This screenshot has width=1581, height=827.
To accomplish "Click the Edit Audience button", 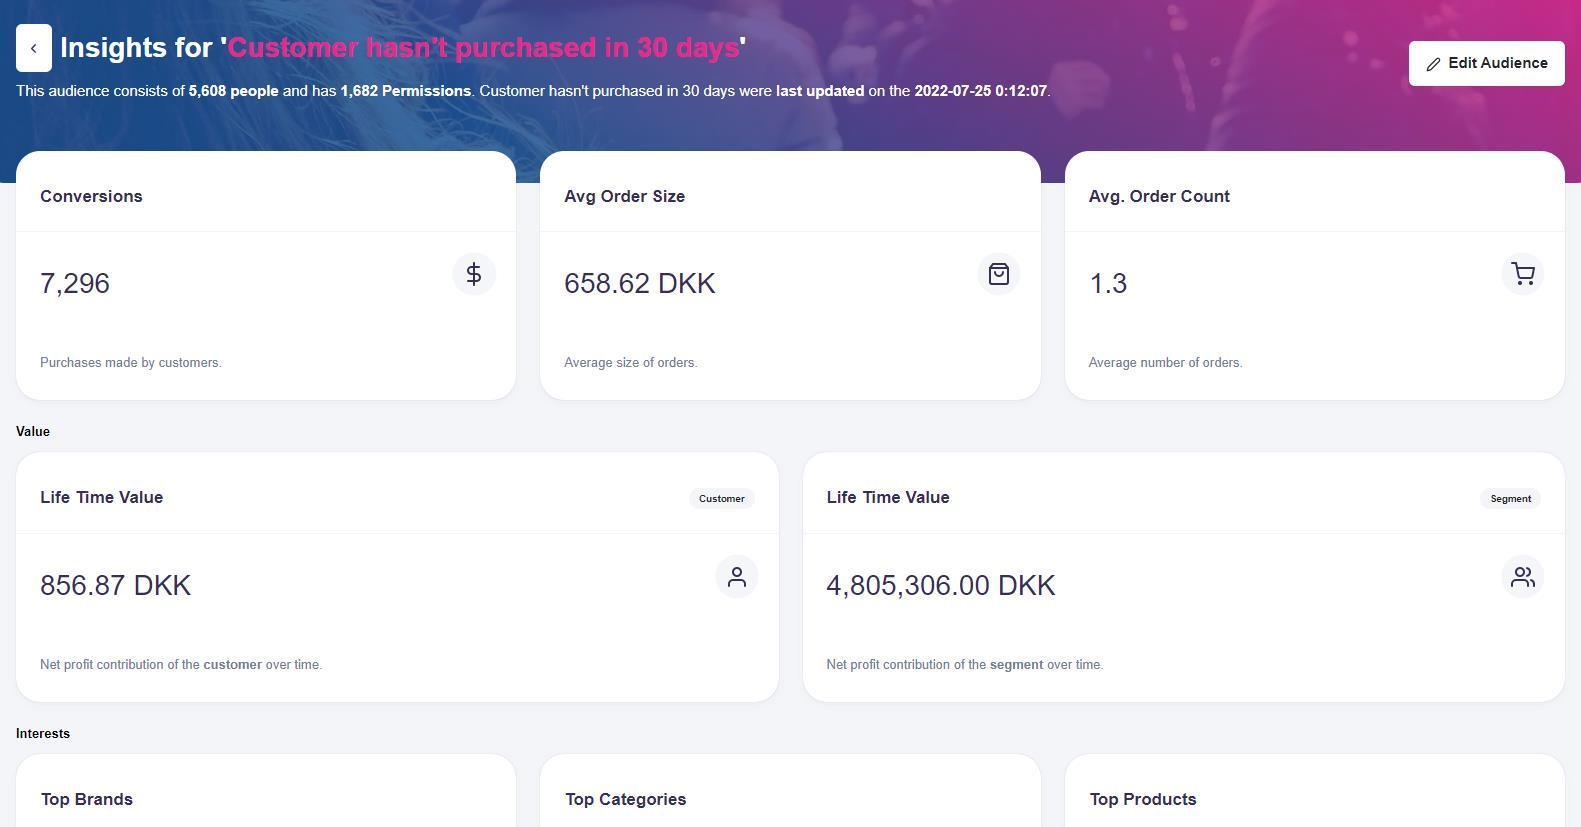I will [x=1486, y=63].
